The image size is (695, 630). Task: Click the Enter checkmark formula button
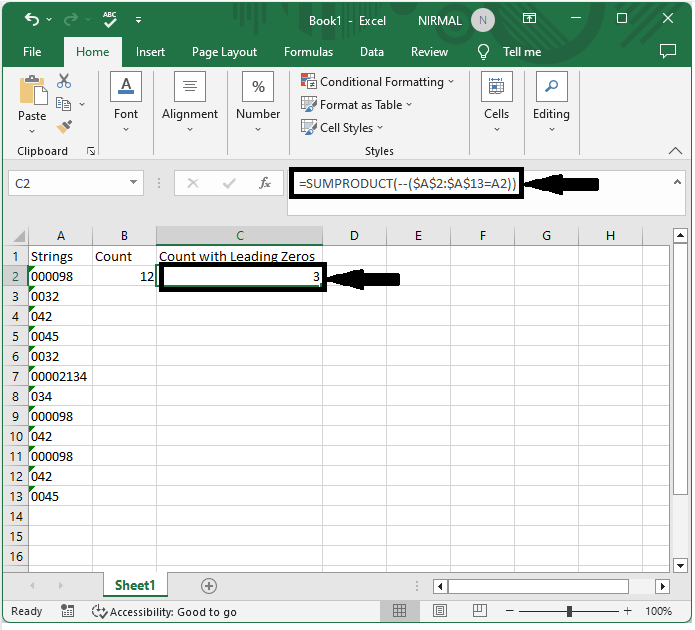coord(229,183)
